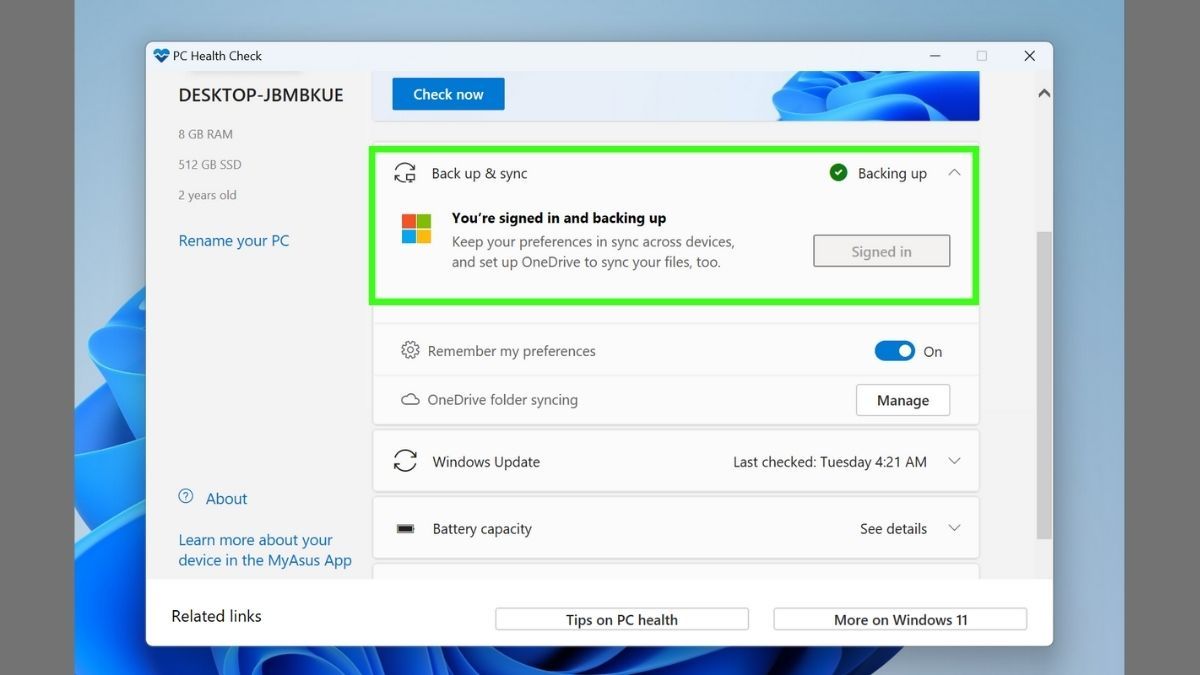The image size is (1200, 675).
Task: Click the green Backing up status checkmark
Action: (838, 172)
